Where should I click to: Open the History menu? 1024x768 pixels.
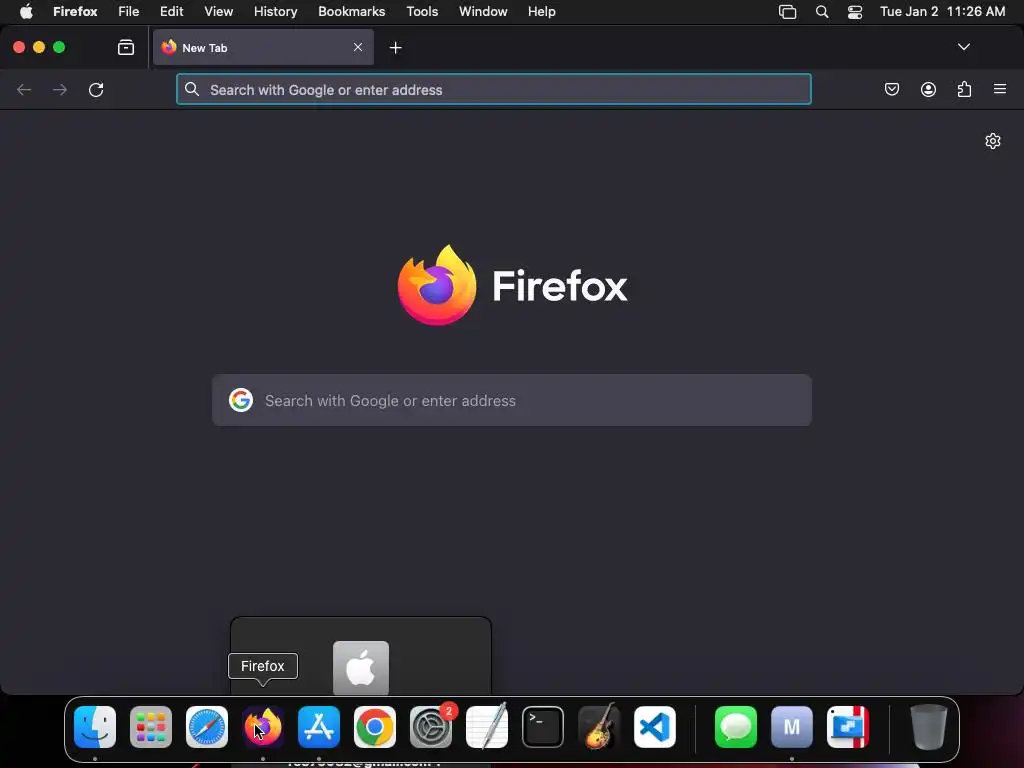click(275, 12)
